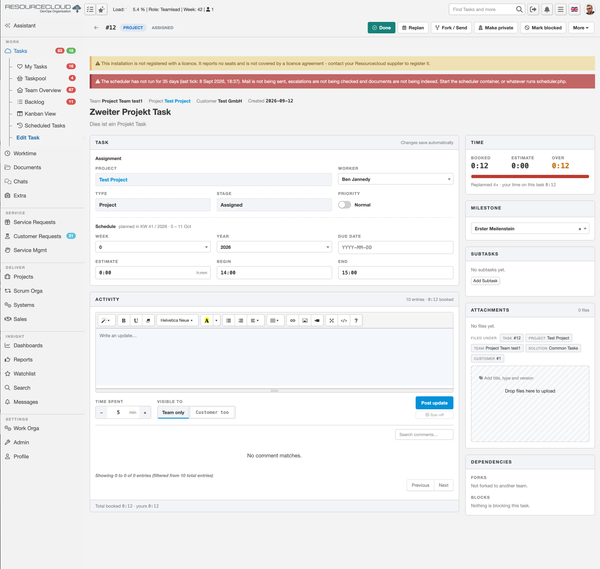Click the red time progress bar
600x569 pixels.
530,176
